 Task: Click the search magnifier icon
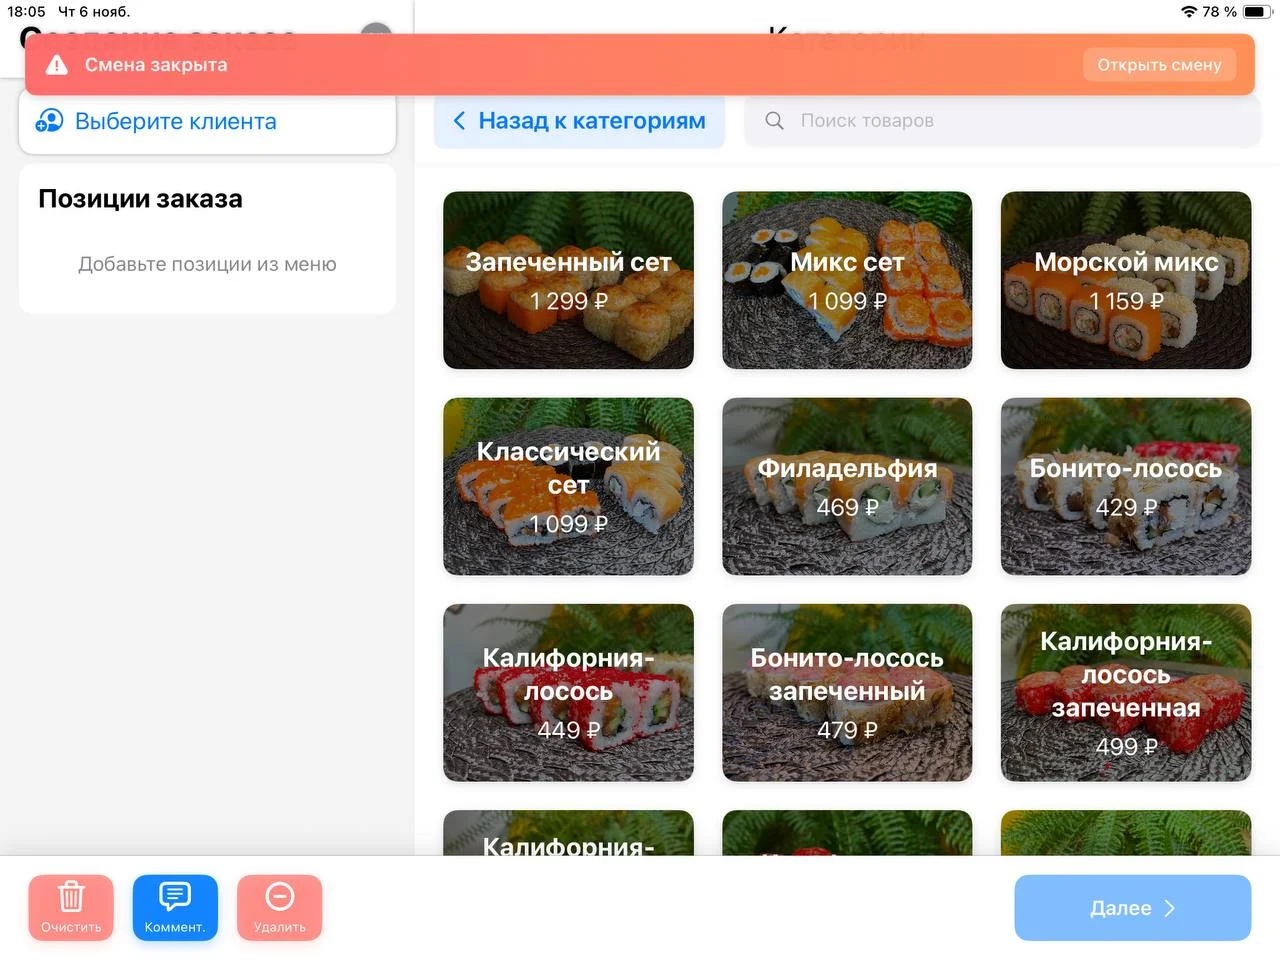(x=774, y=121)
